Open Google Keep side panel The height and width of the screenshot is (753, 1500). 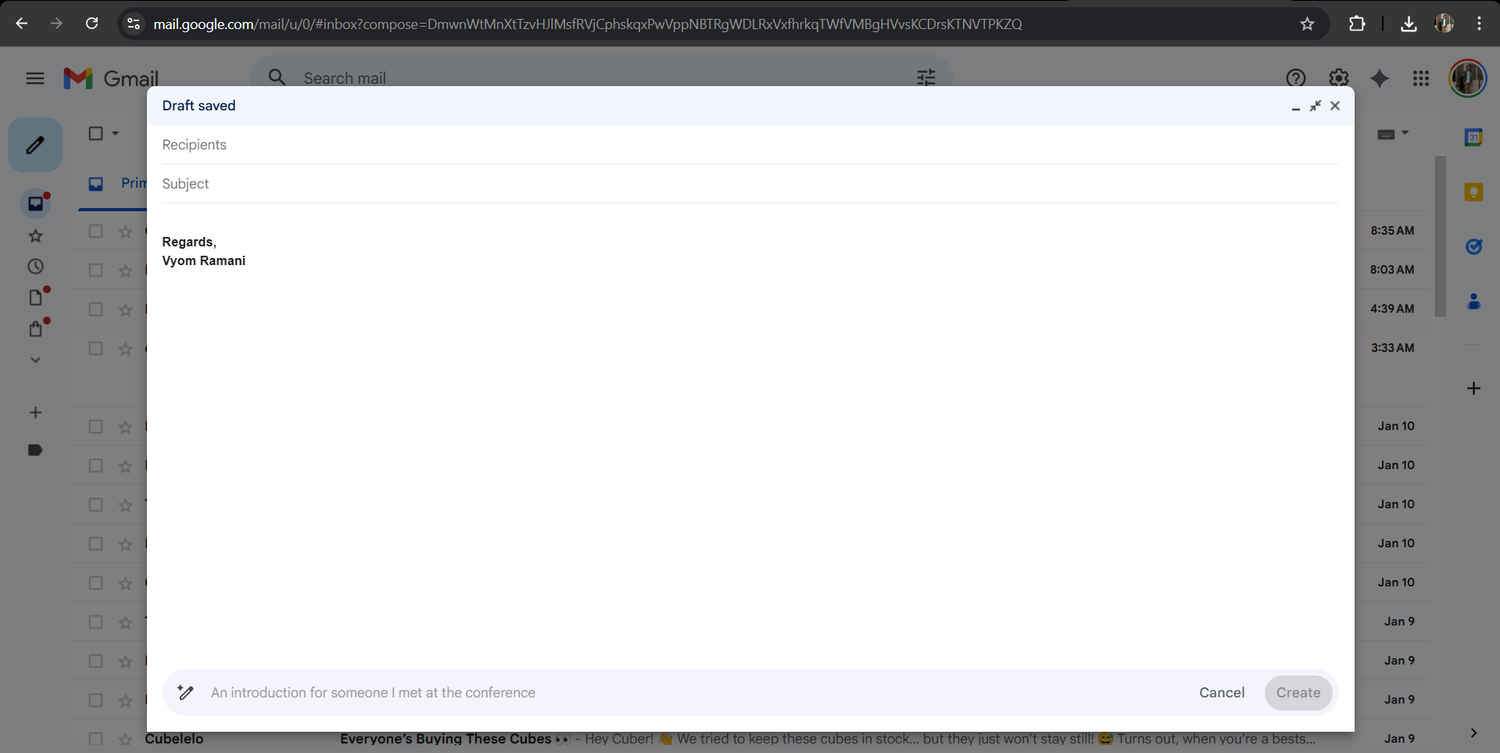click(1473, 192)
